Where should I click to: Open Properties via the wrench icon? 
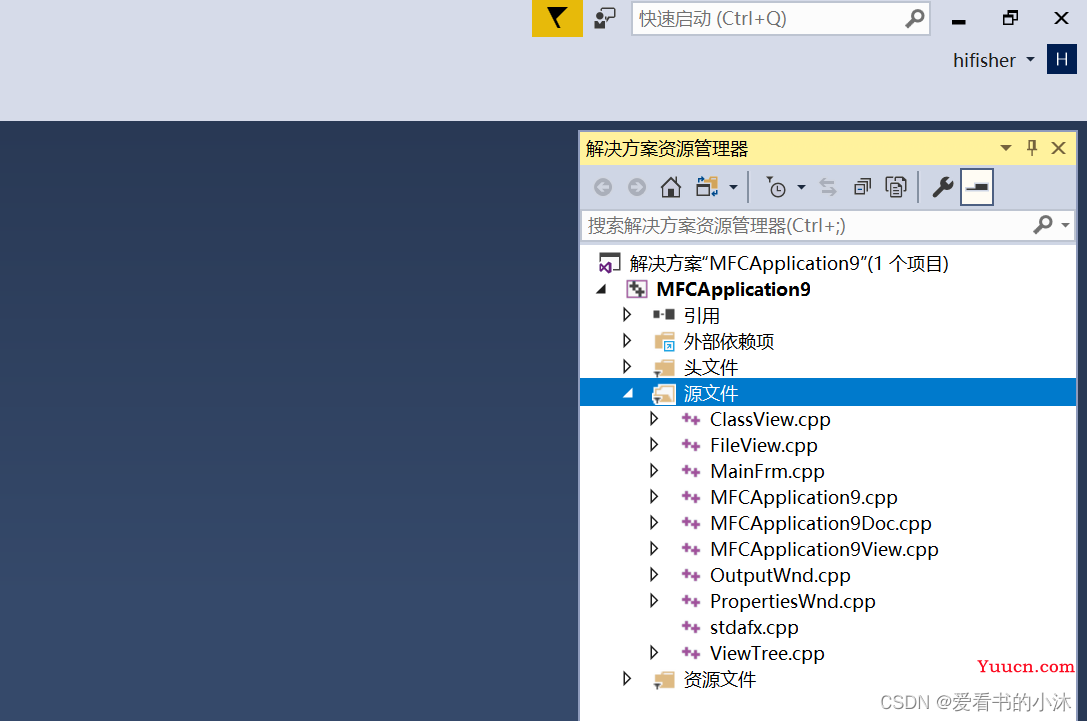click(943, 187)
